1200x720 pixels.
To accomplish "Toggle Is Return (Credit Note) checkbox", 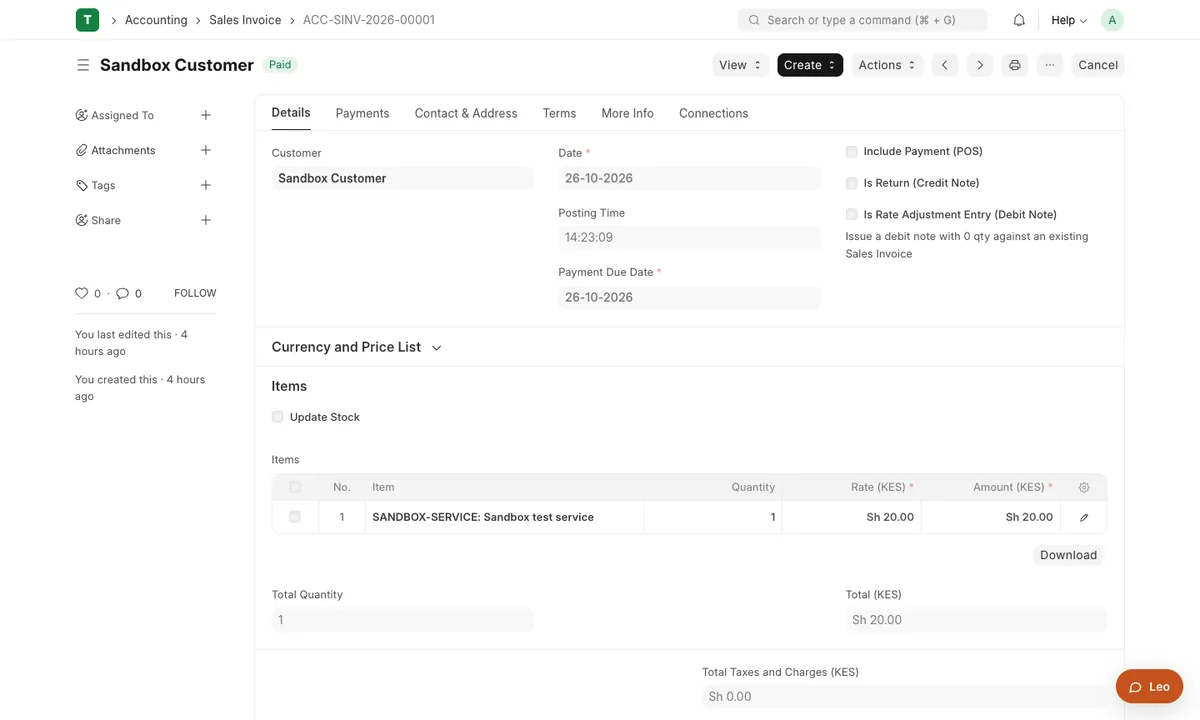I will [x=852, y=183].
